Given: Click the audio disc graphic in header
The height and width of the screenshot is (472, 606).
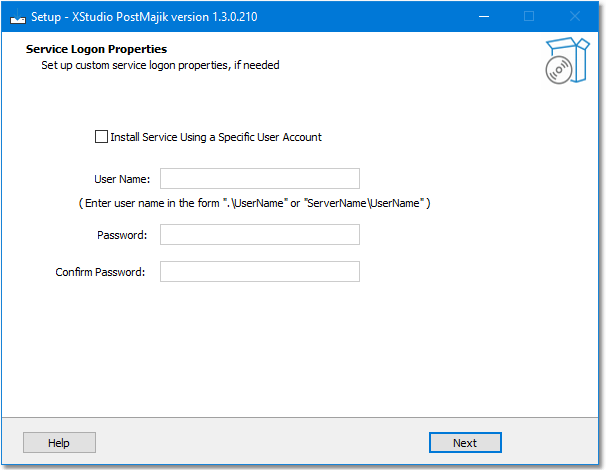Looking at the screenshot, I should [558, 70].
